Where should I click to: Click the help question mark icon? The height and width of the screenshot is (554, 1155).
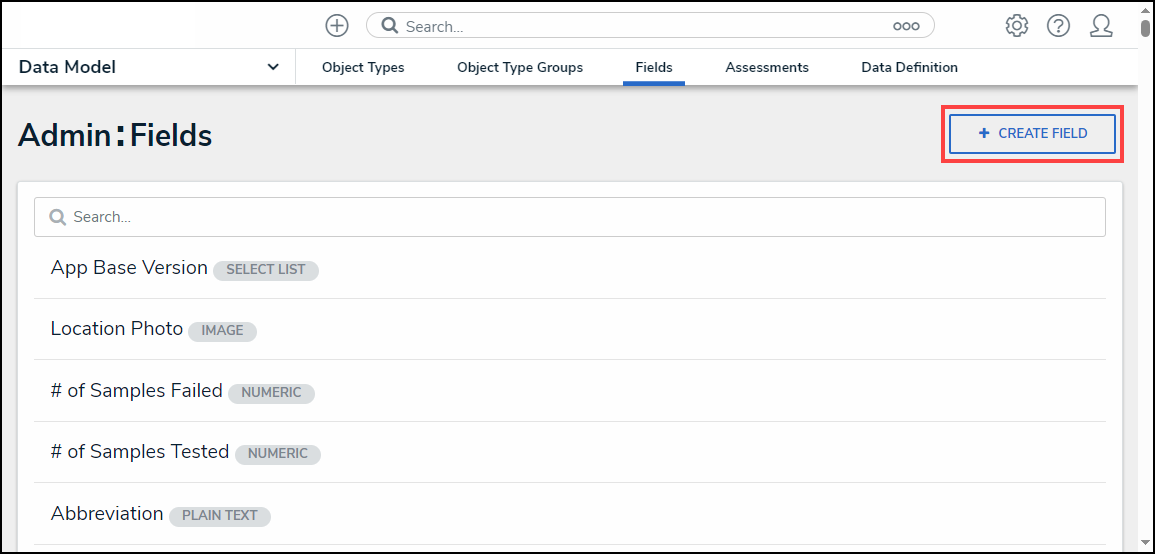click(x=1058, y=26)
